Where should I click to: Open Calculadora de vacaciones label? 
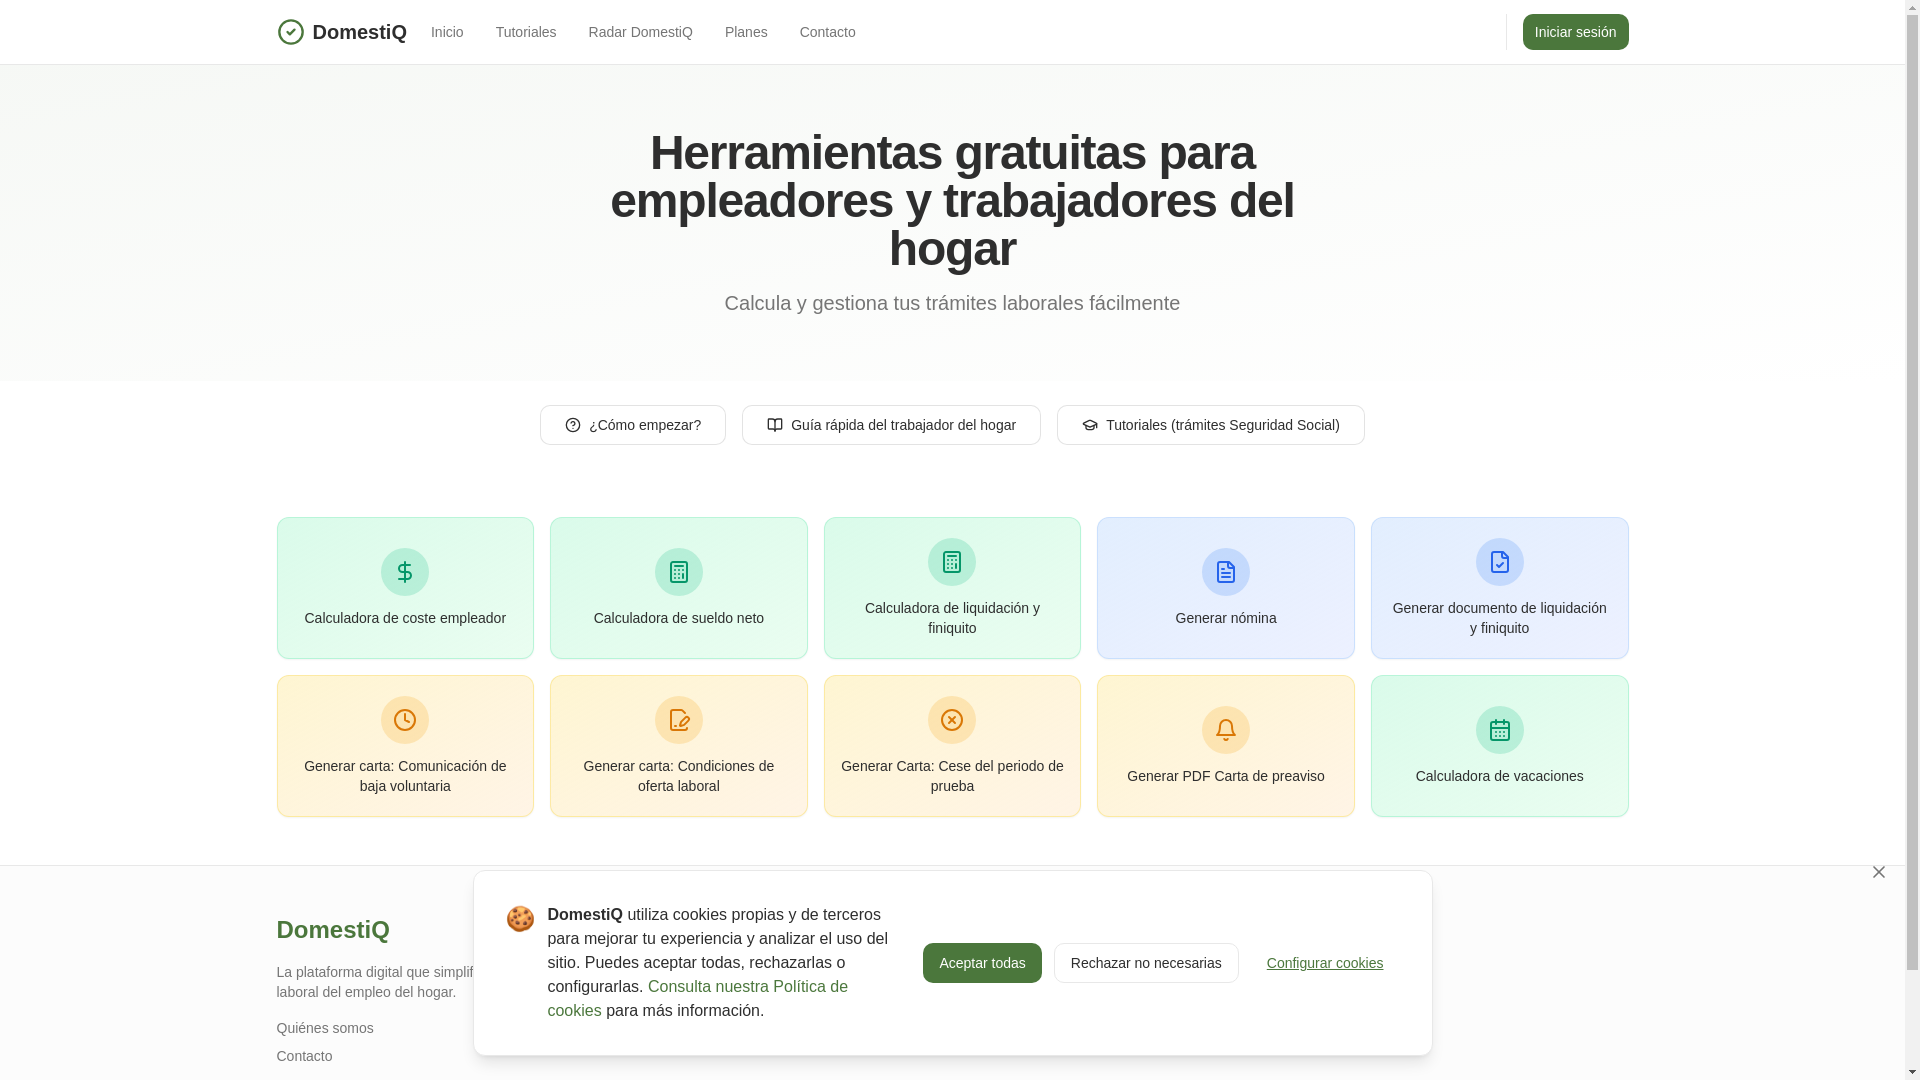click(x=1500, y=776)
